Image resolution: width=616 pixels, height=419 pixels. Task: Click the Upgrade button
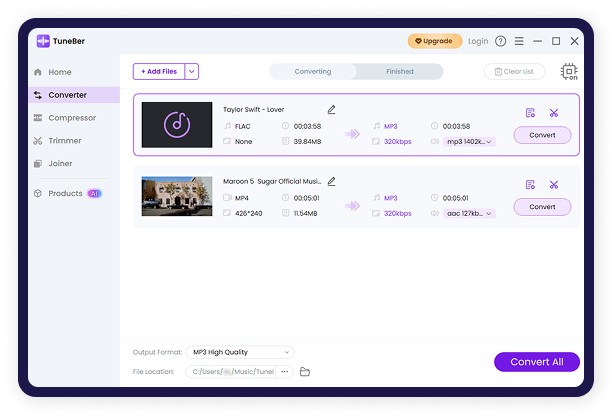(434, 41)
